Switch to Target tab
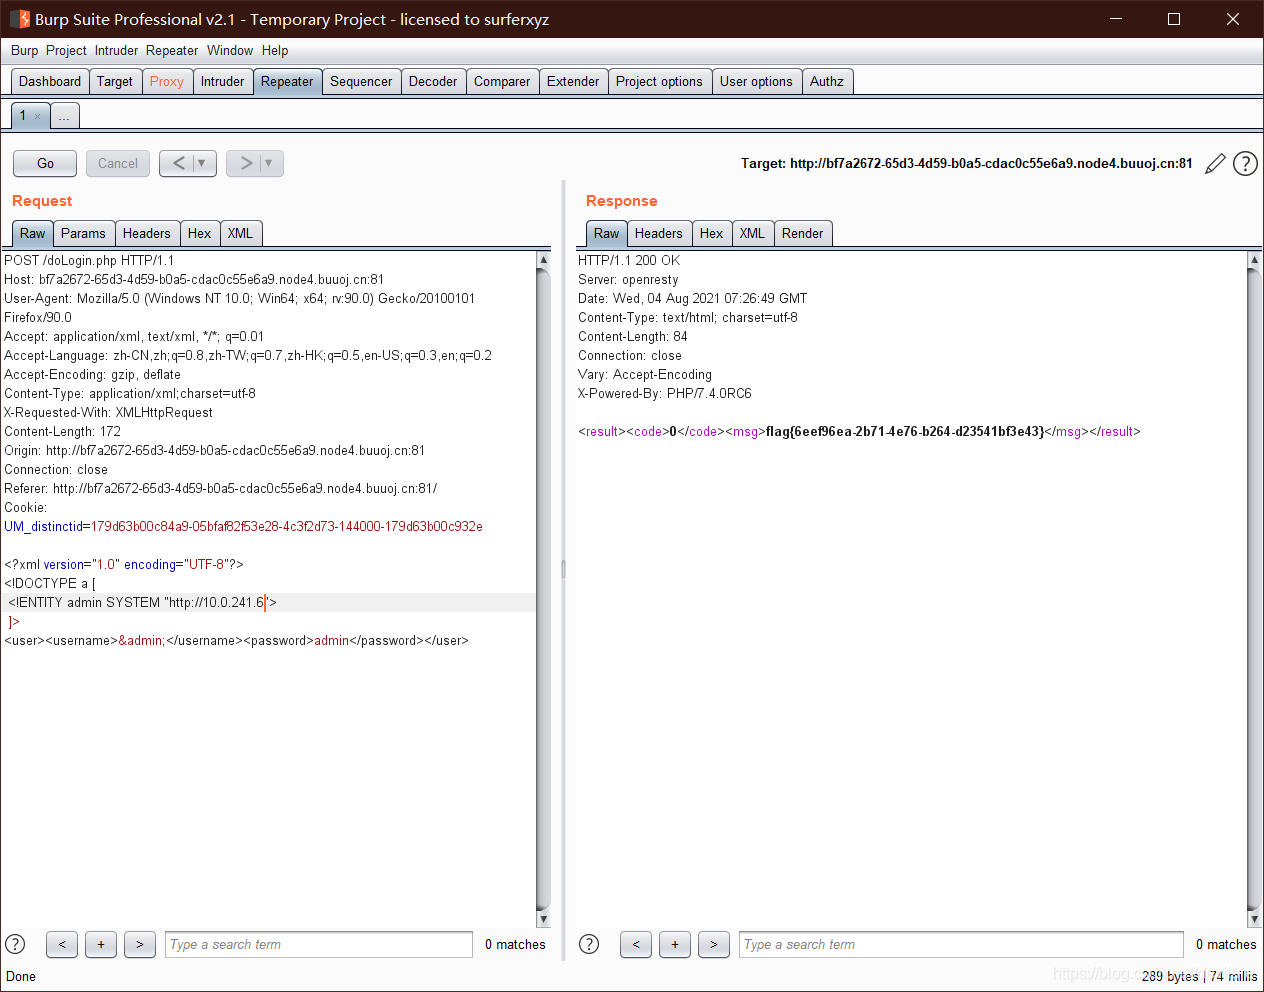1264x992 pixels. [x=115, y=82]
